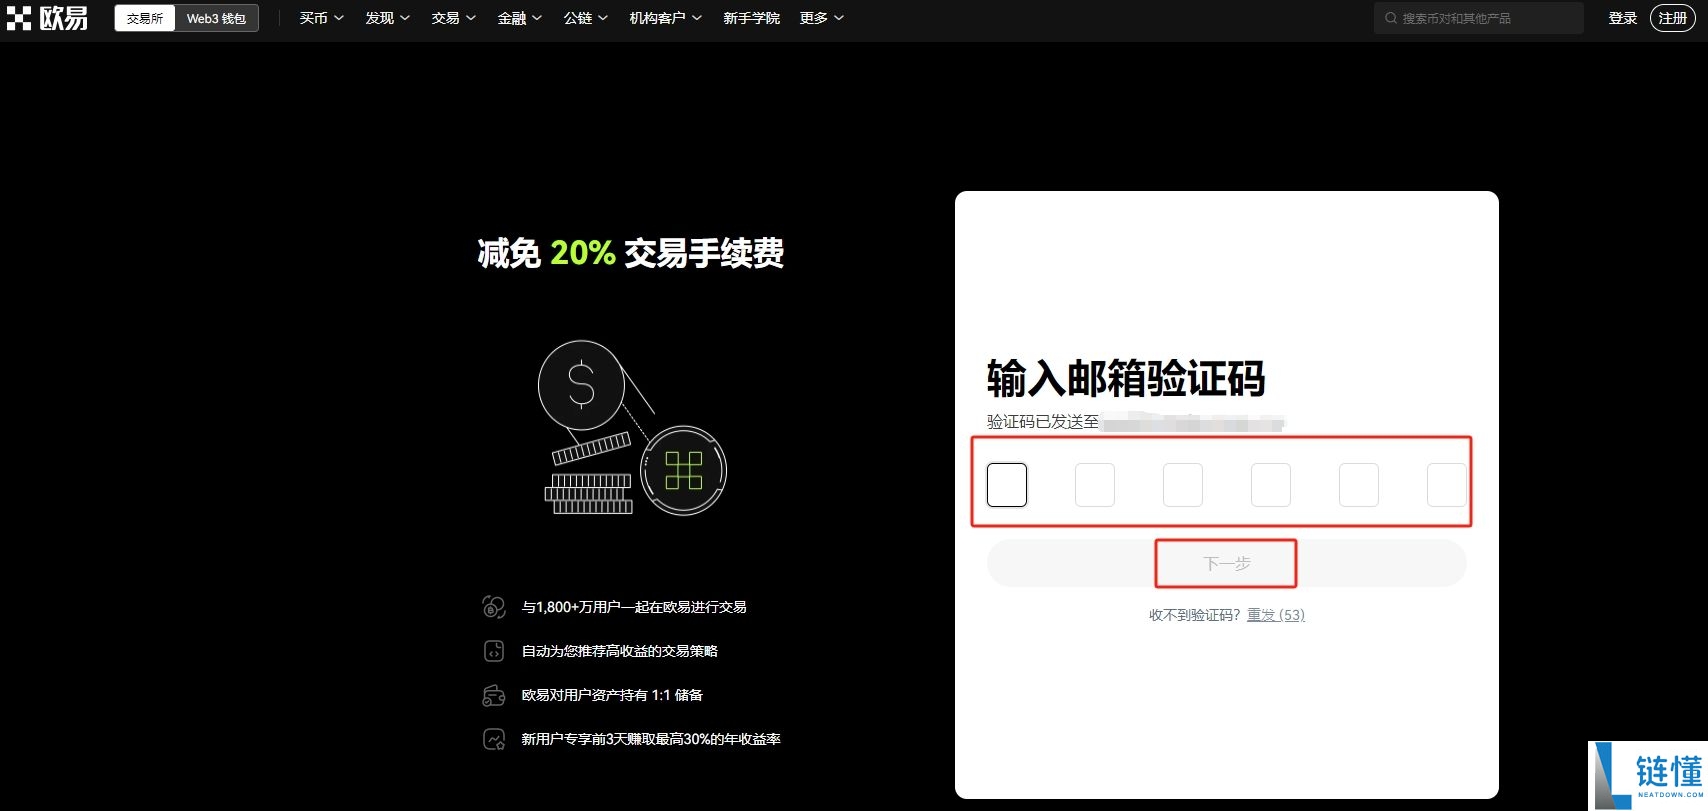
Task: Click the 验证码已发送至 message text
Action: pyautogui.click(x=1043, y=422)
